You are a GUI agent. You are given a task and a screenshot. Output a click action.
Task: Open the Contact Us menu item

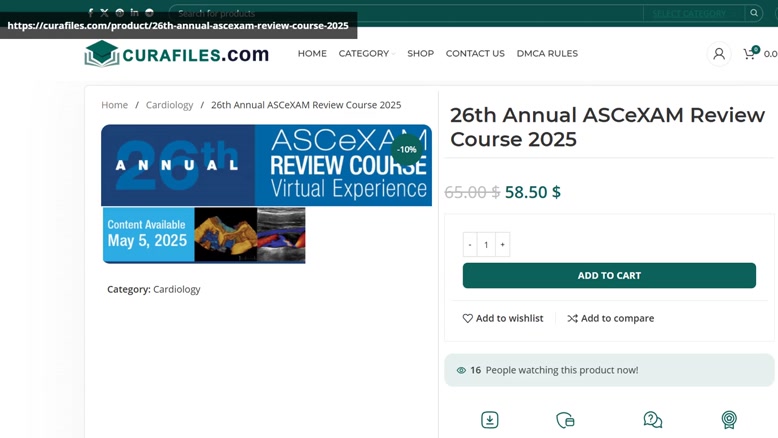[x=475, y=54]
